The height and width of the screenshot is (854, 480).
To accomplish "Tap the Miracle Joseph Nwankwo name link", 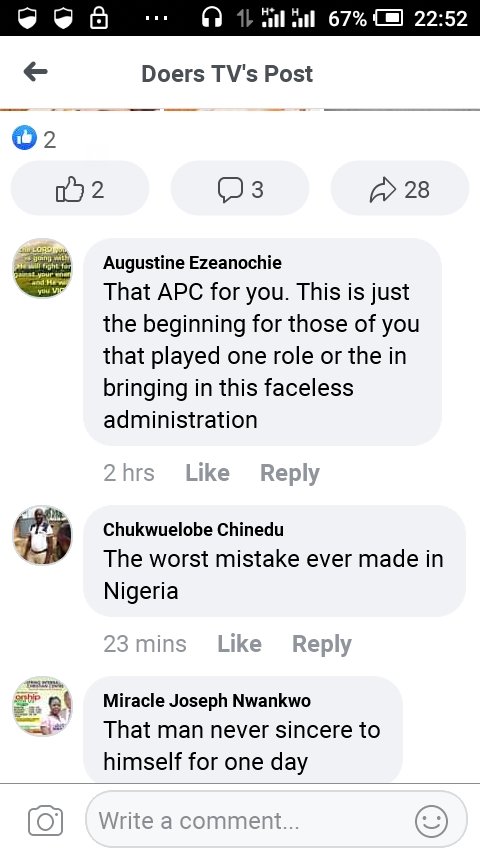I will [x=207, y=700].
